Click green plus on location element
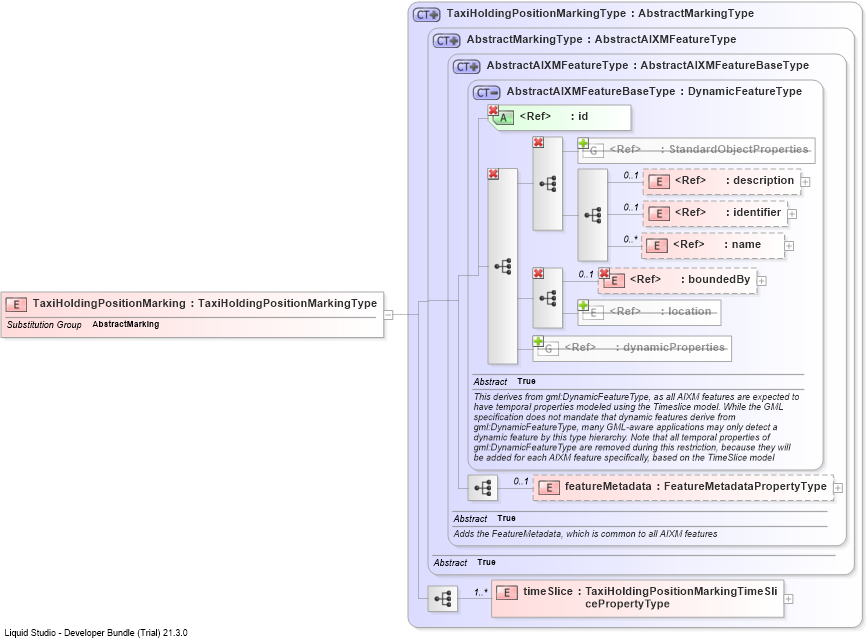Viewport: 866px width, 638px height. click(x=583, y=305)
